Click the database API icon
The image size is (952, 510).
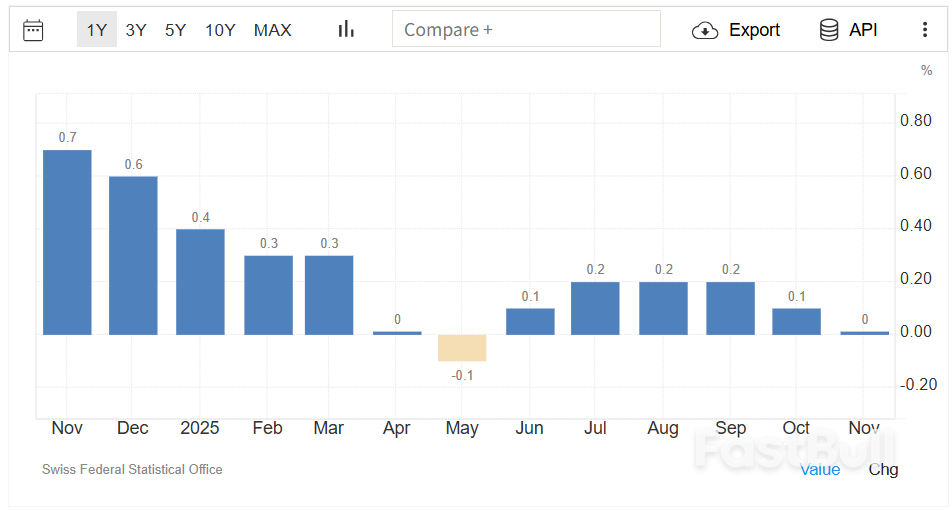[x=829, y=30]
